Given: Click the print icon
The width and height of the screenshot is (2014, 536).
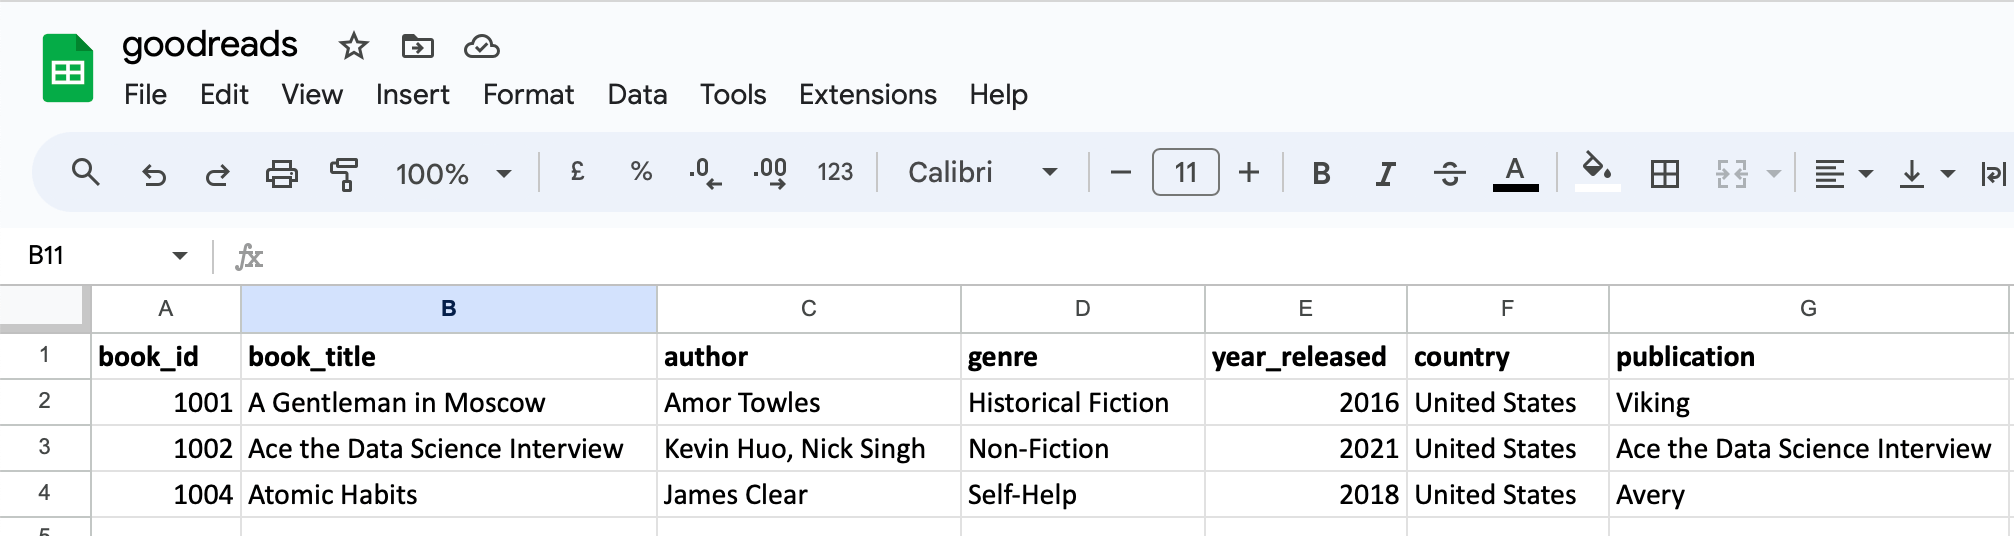Looking at the screenshot, I should [281, 174].
